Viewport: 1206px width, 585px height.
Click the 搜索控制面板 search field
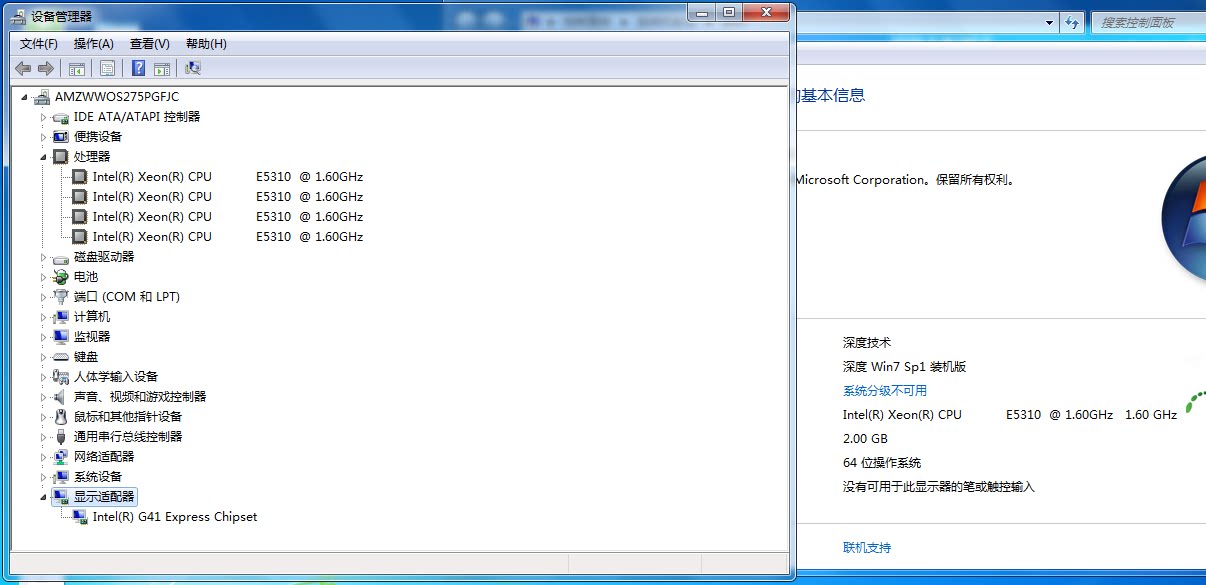(1148, 22)
